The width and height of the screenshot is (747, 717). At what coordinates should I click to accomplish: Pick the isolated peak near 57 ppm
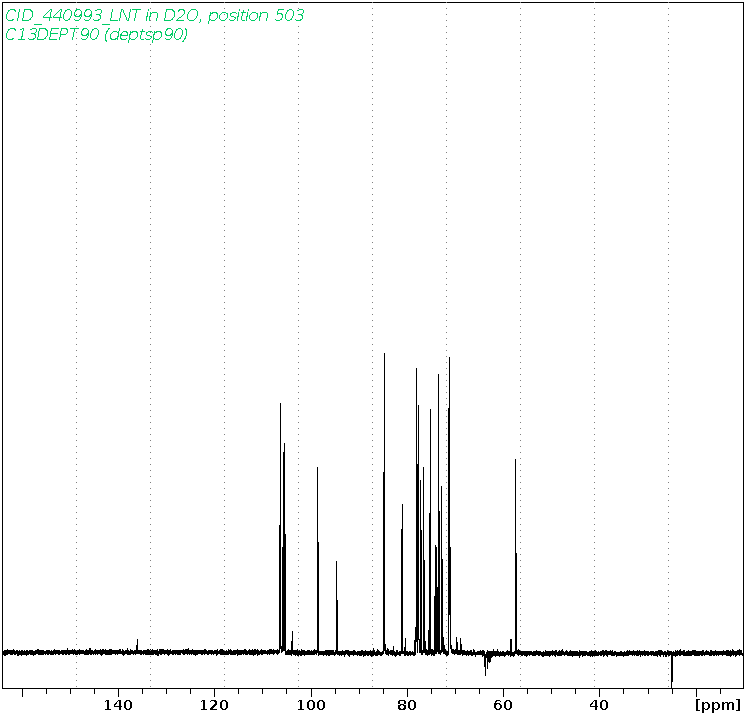click(515, 555)
